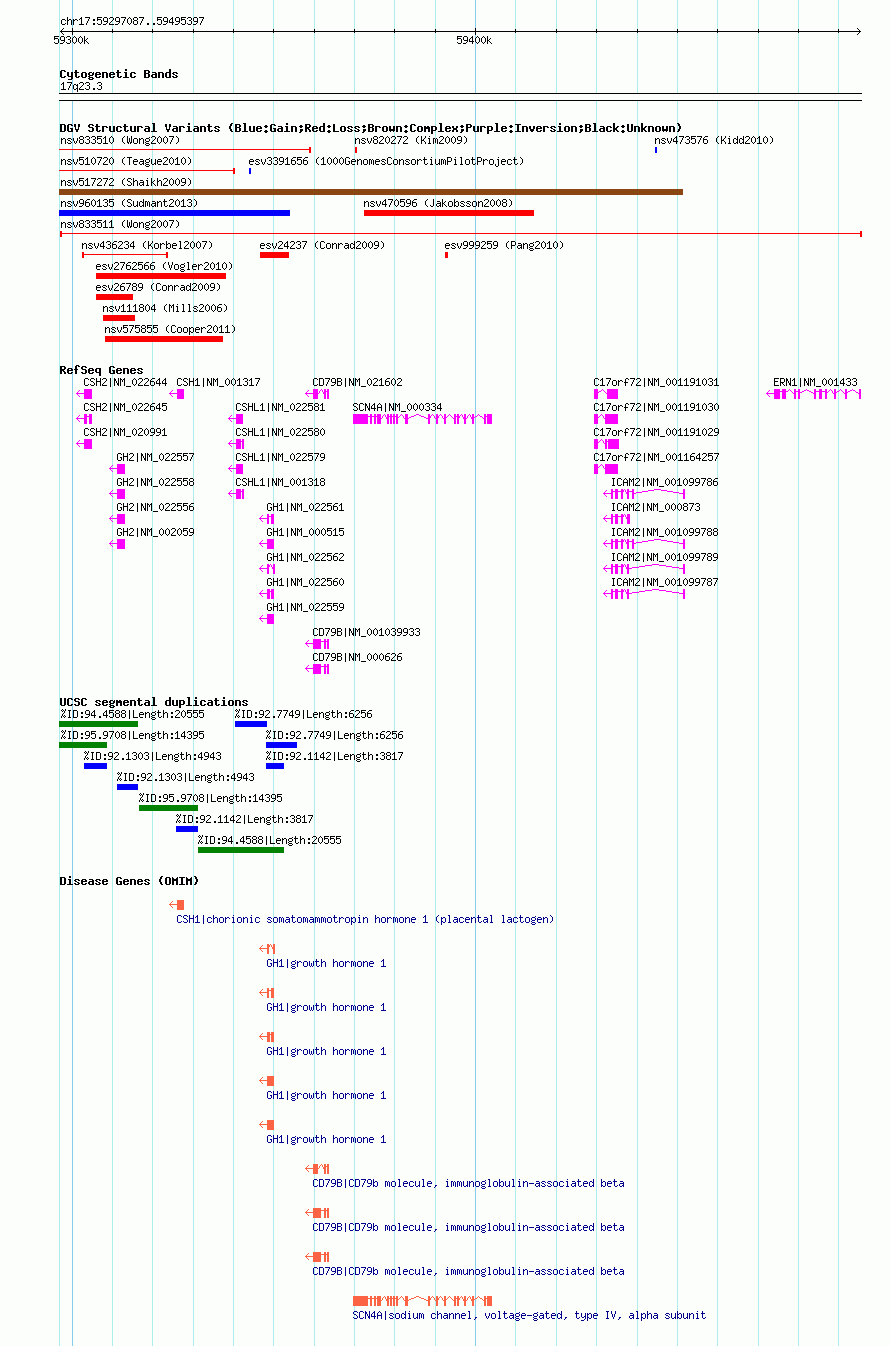The height and width of the screenshot is (1346, 890).
Task: Click the UCSC segmental duplications track title
Action: 154,702
